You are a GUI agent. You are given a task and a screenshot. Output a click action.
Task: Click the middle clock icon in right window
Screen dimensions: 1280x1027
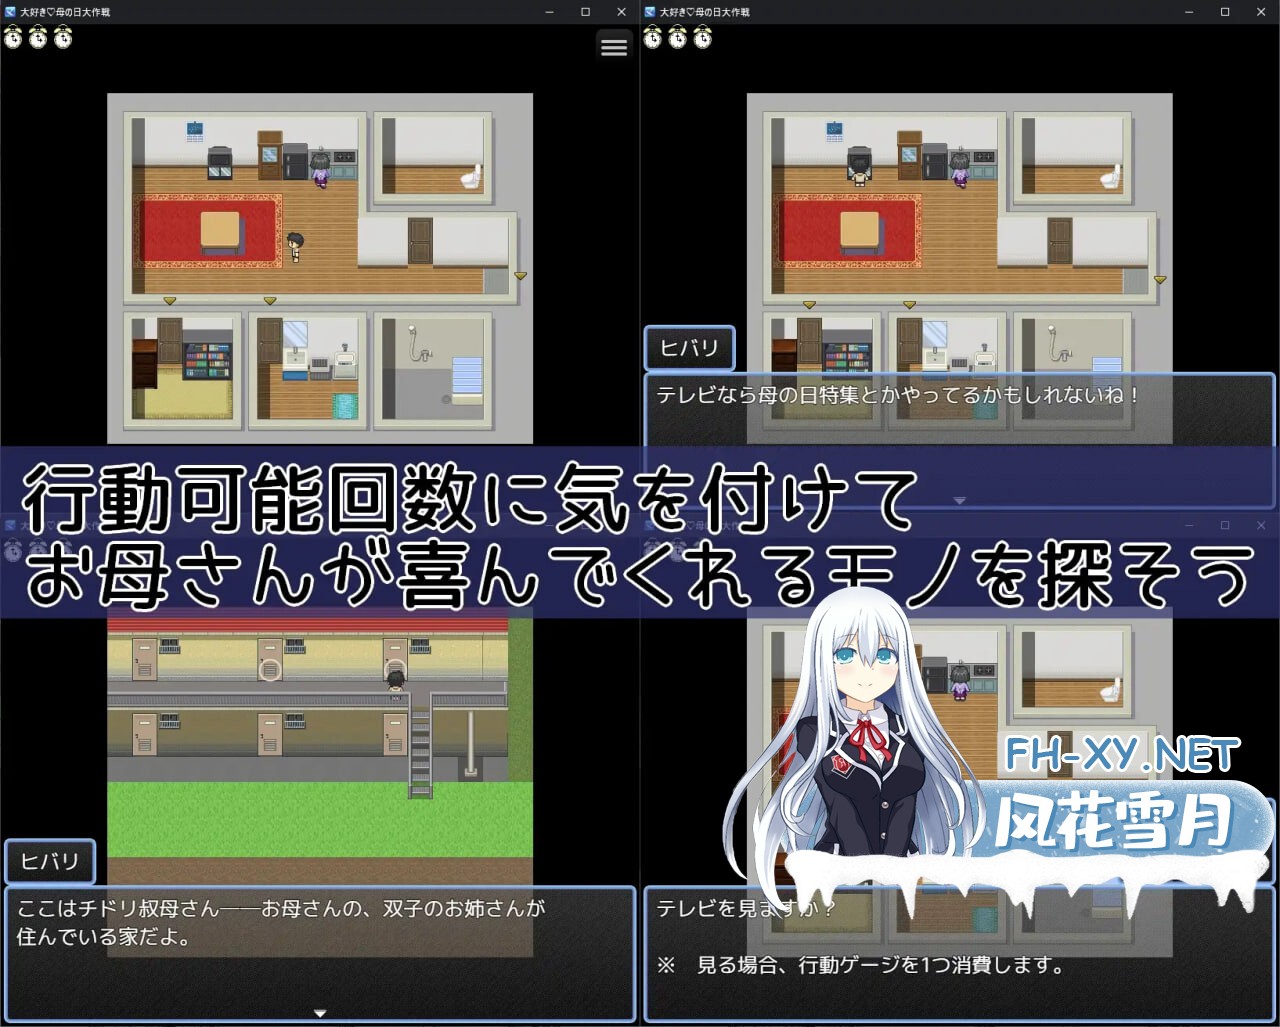678,38
